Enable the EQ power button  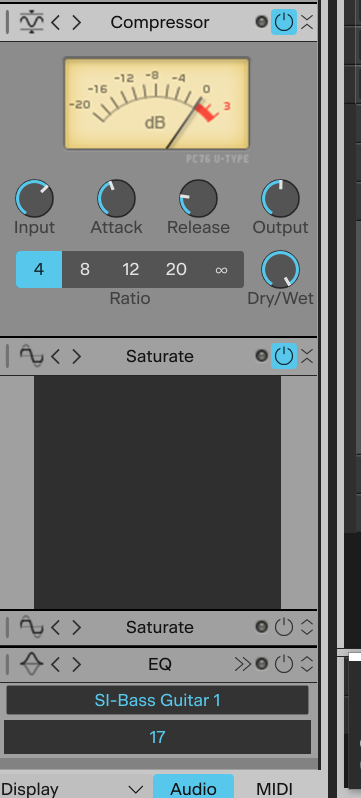[x=284, y=664]
